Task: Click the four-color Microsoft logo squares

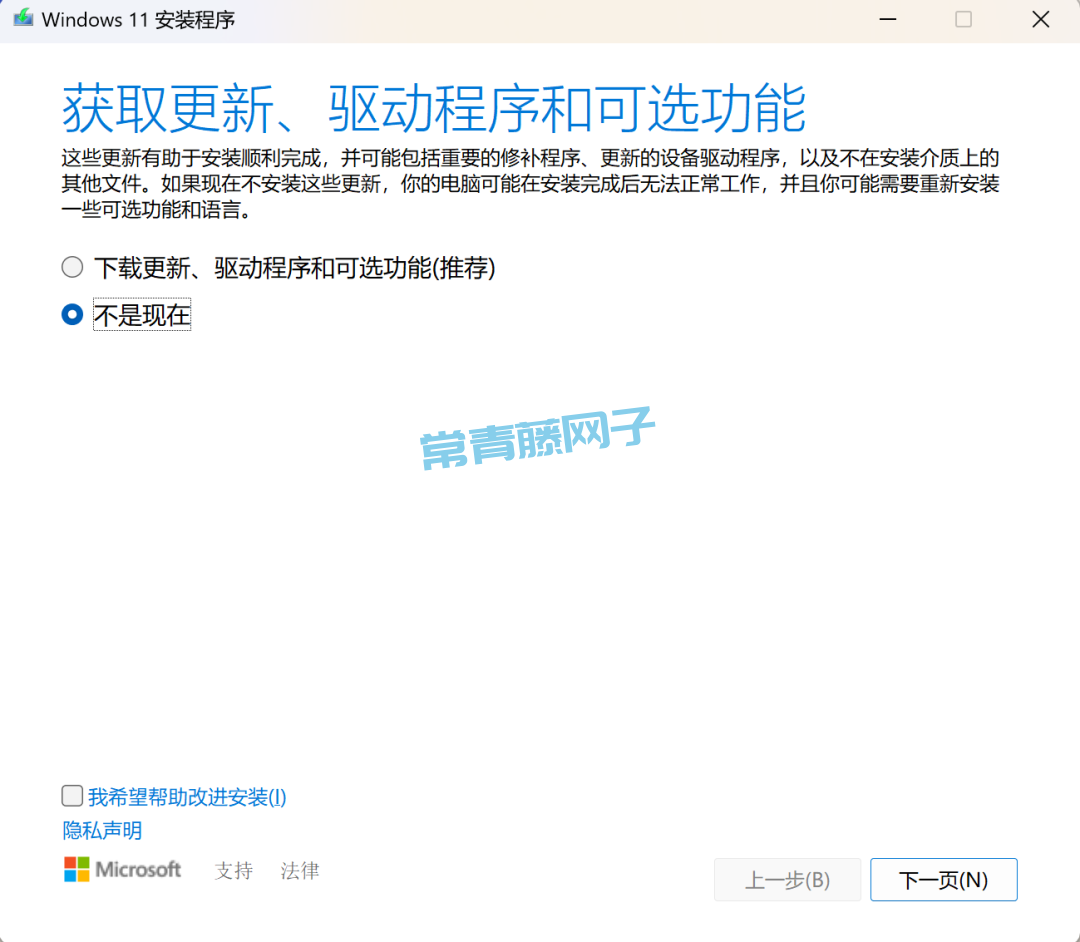Action: click(x=77, y=869)
